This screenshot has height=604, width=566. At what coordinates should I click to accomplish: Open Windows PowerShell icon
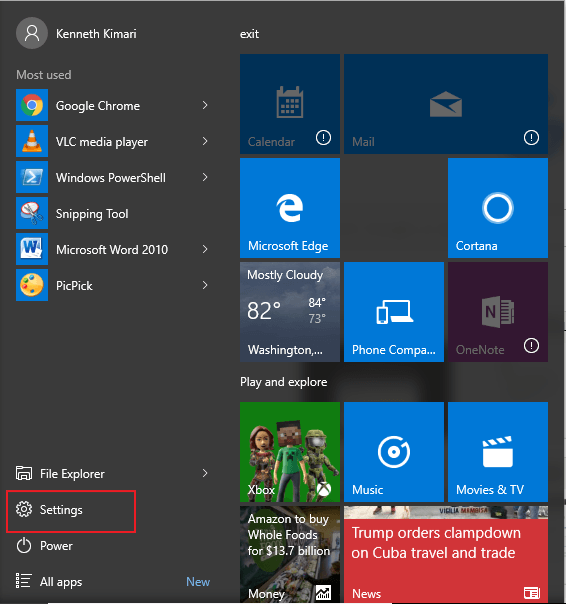pos(32,177)
